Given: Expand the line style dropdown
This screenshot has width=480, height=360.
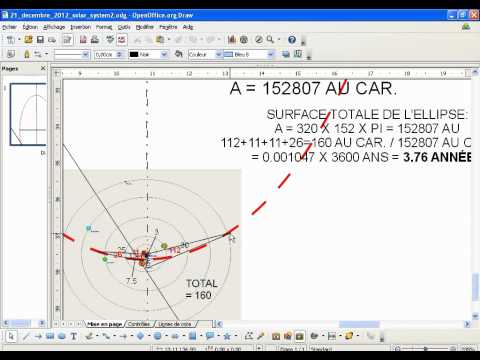Looking at the screenshot, I should point(86,54).
